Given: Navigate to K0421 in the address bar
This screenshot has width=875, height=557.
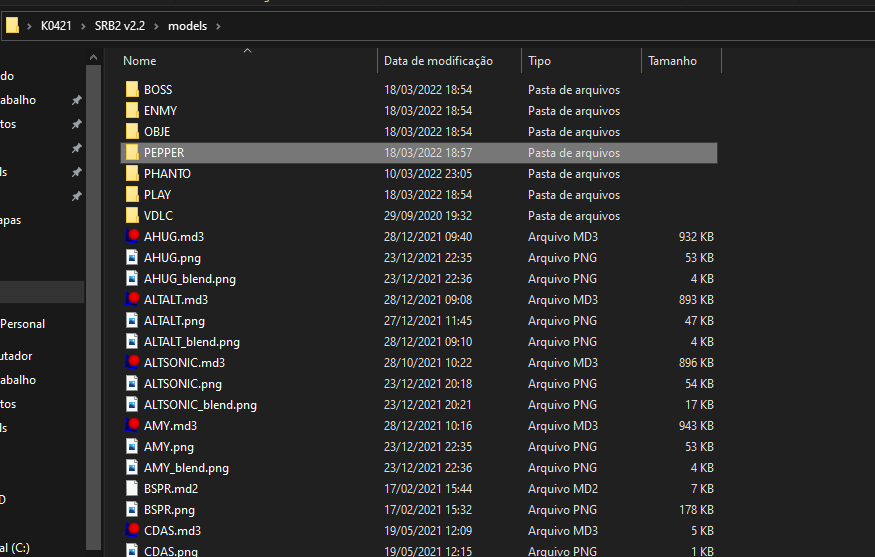Looking at the screenshot, I should pos(56,26).
